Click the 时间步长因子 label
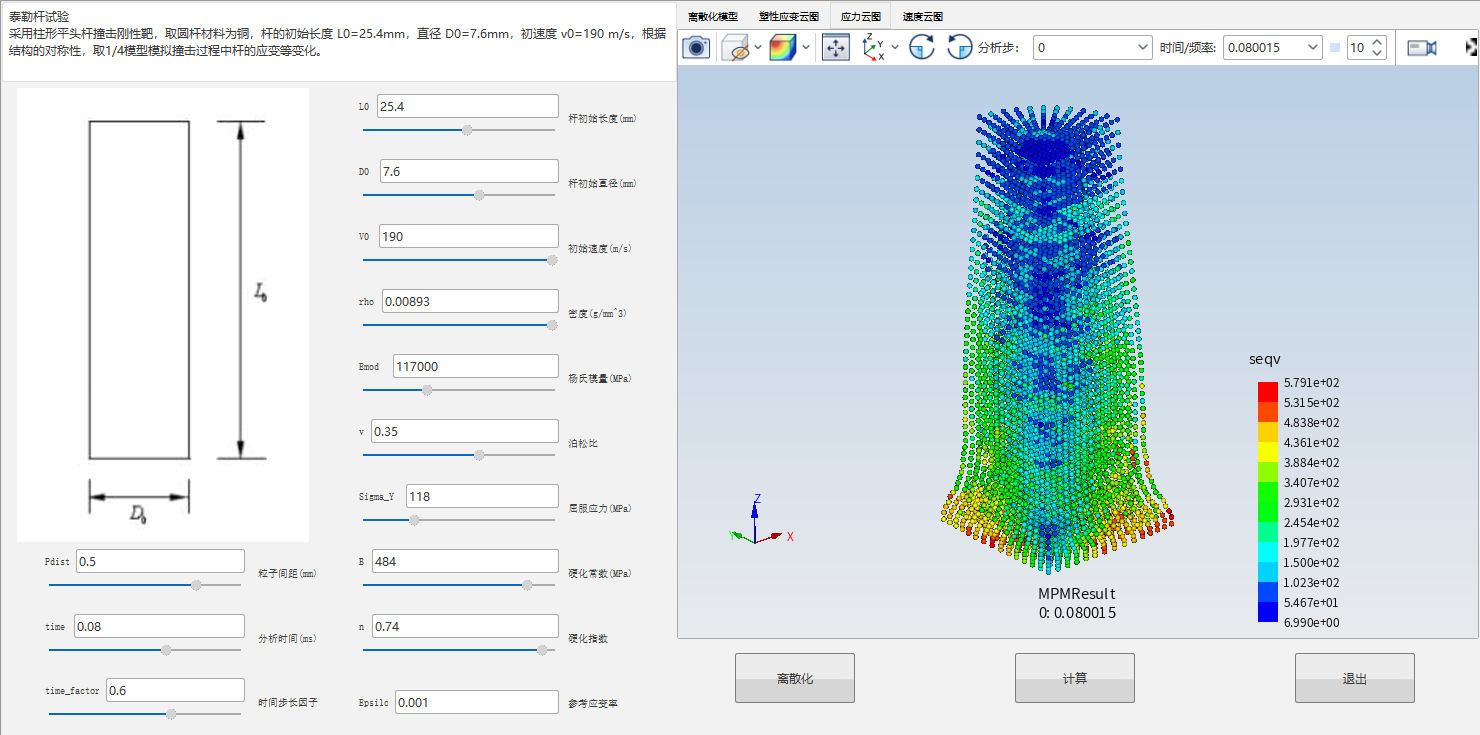The image size is (1480, 735). 288,702
